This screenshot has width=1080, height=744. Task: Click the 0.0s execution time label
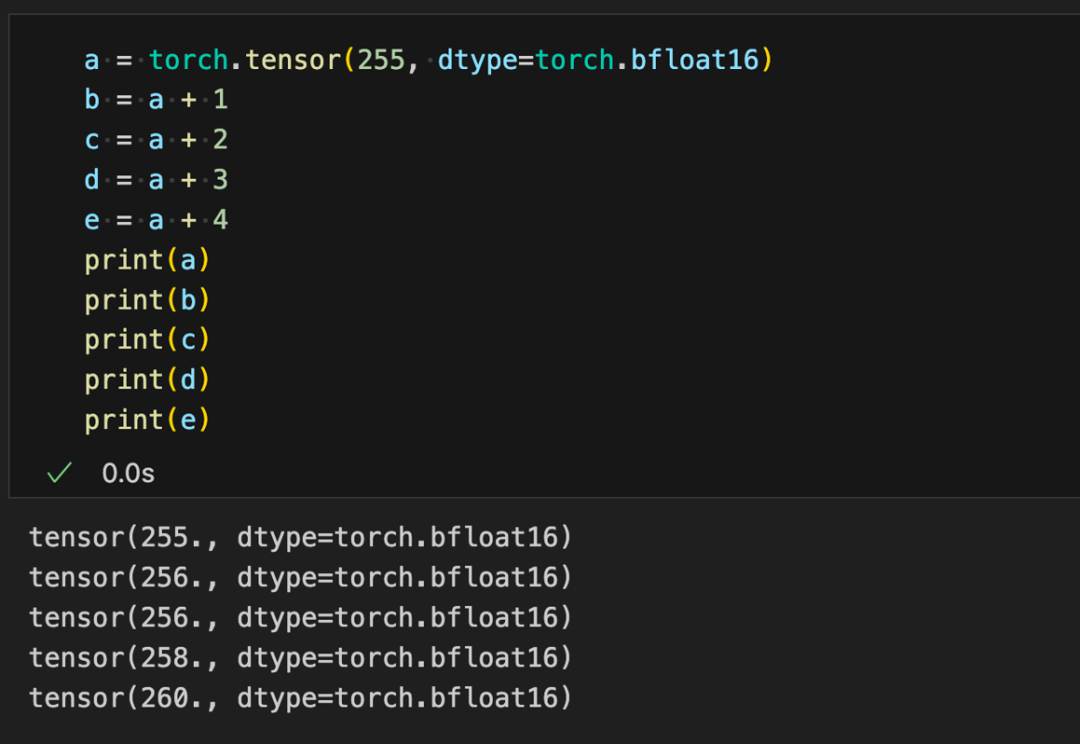[x=128, y=473]
